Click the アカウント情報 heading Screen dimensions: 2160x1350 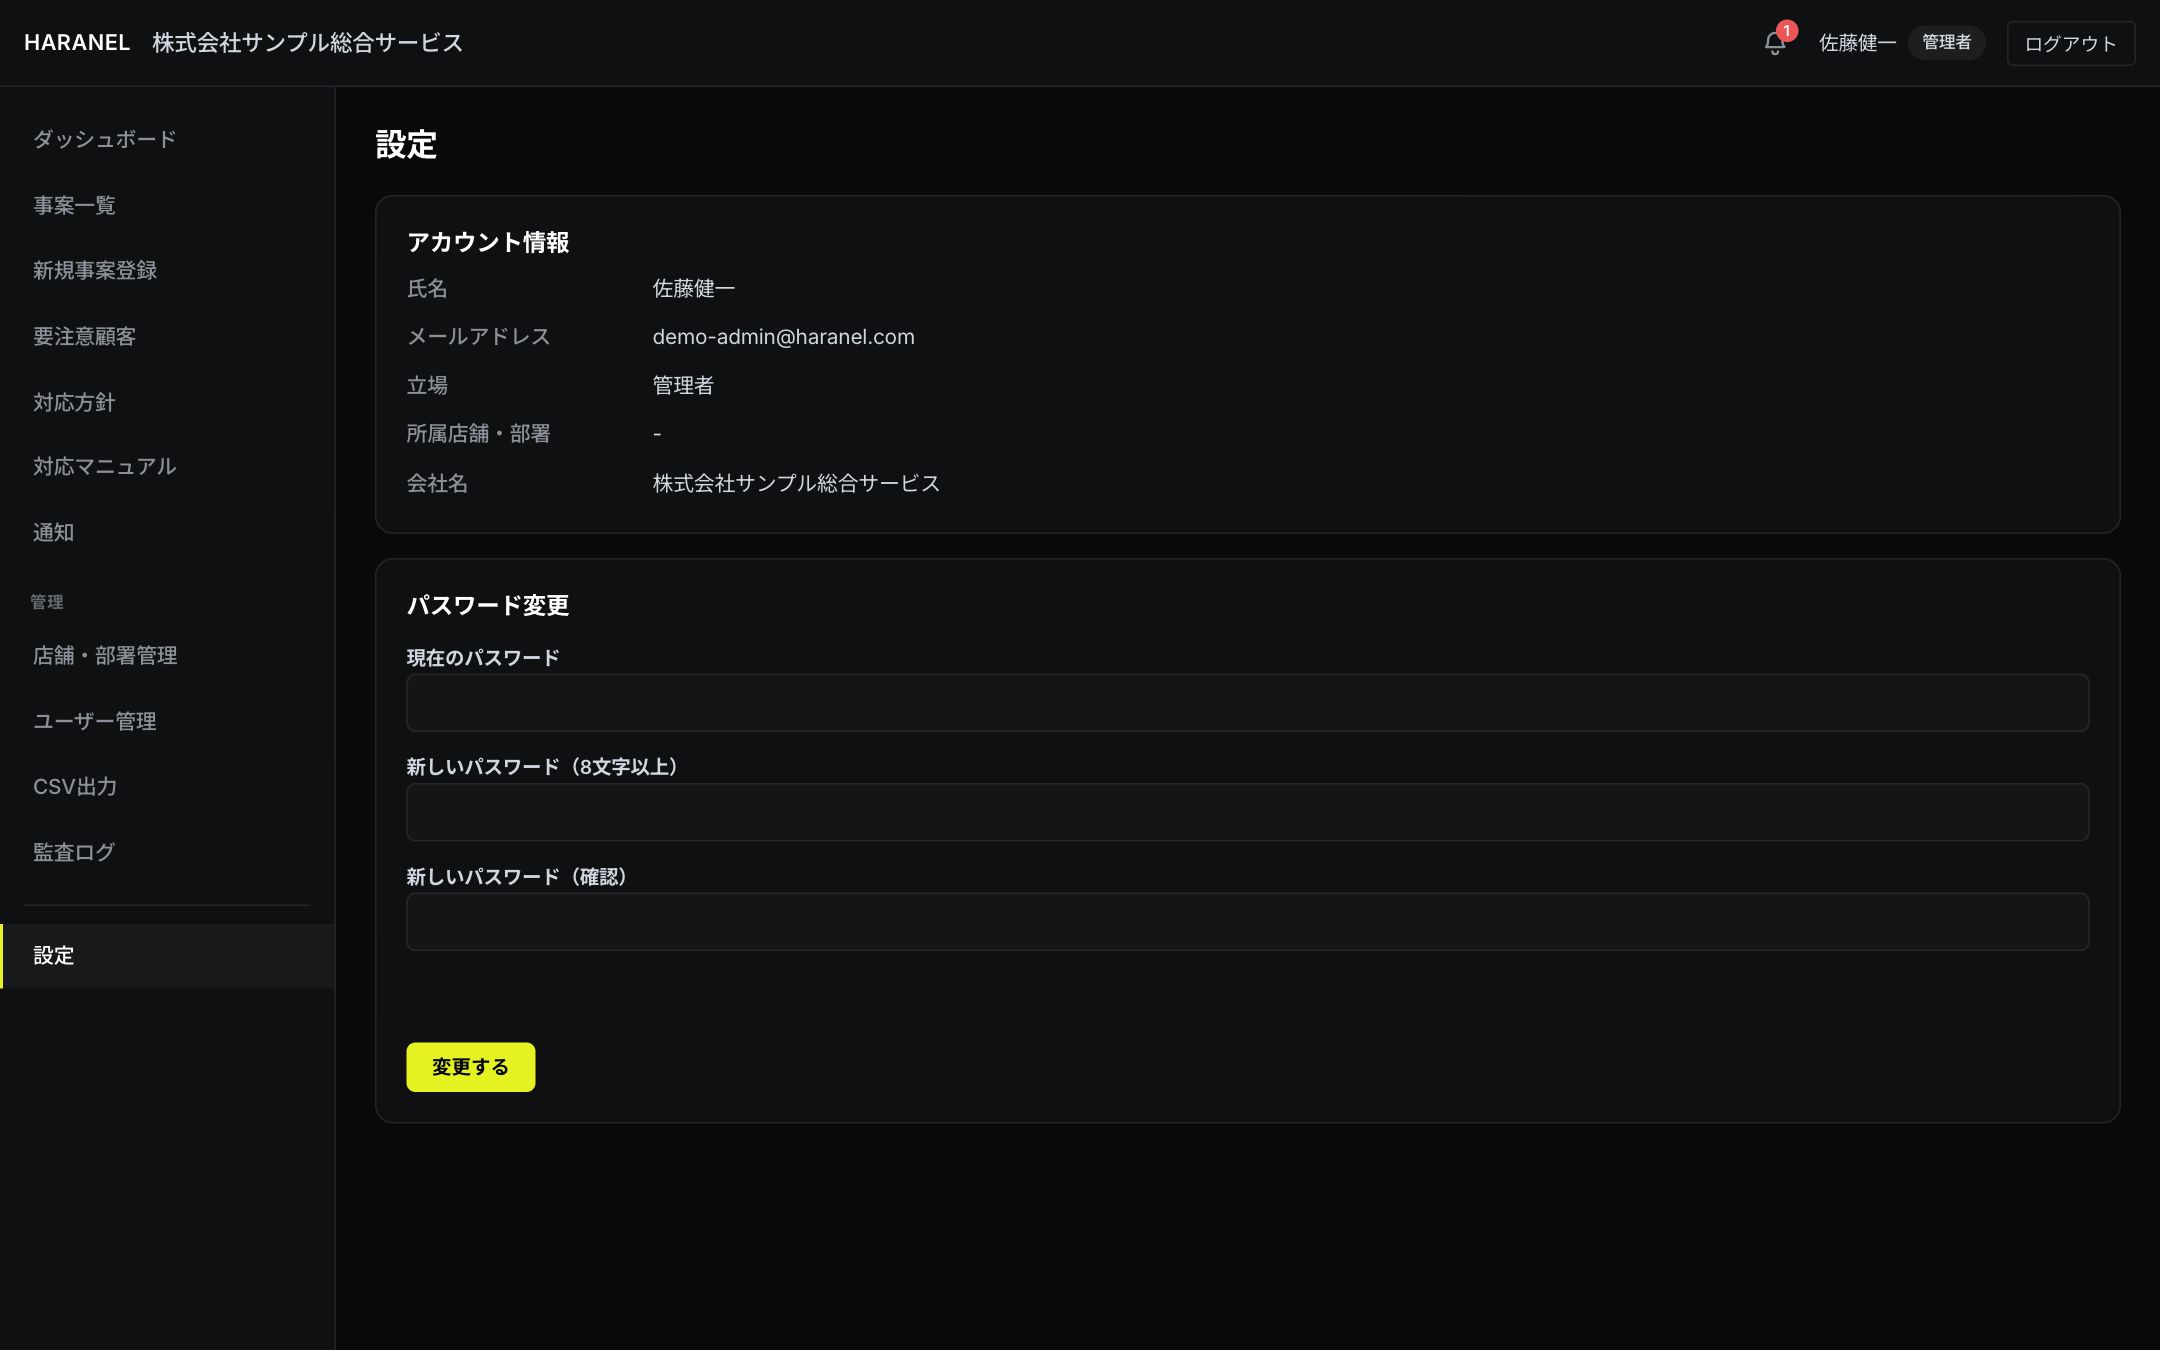coord(488,242)
